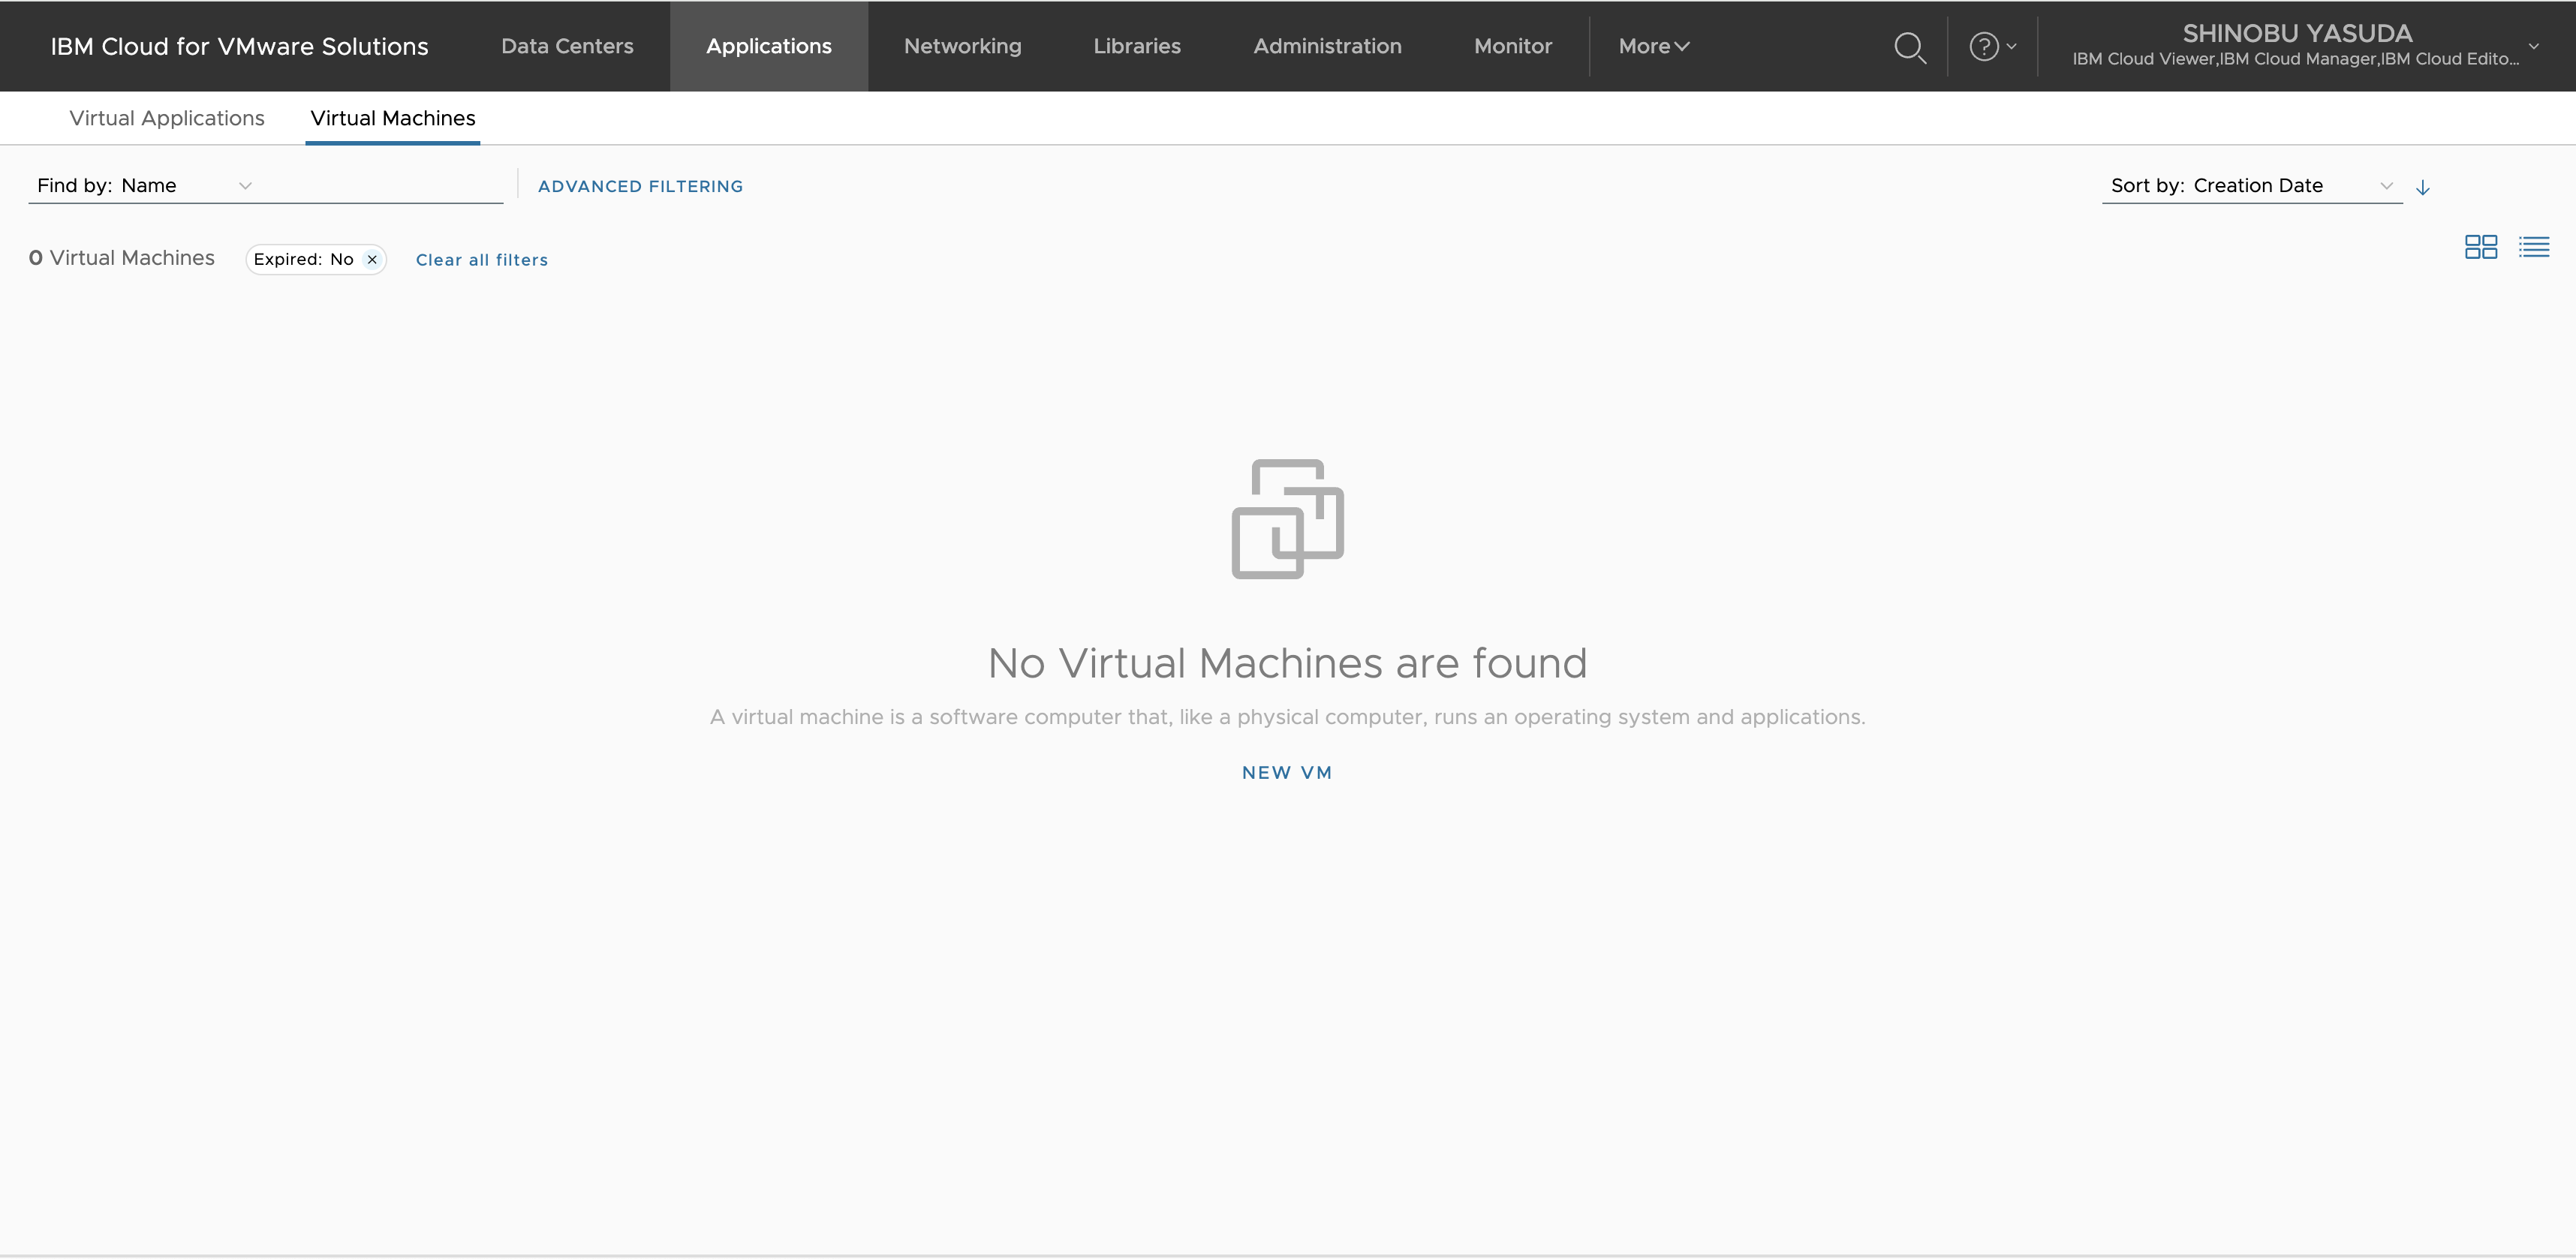Open Sort by Creation Date dropdown
This screenshot has width=2576, height=1259.
(x=2250, y=186)
